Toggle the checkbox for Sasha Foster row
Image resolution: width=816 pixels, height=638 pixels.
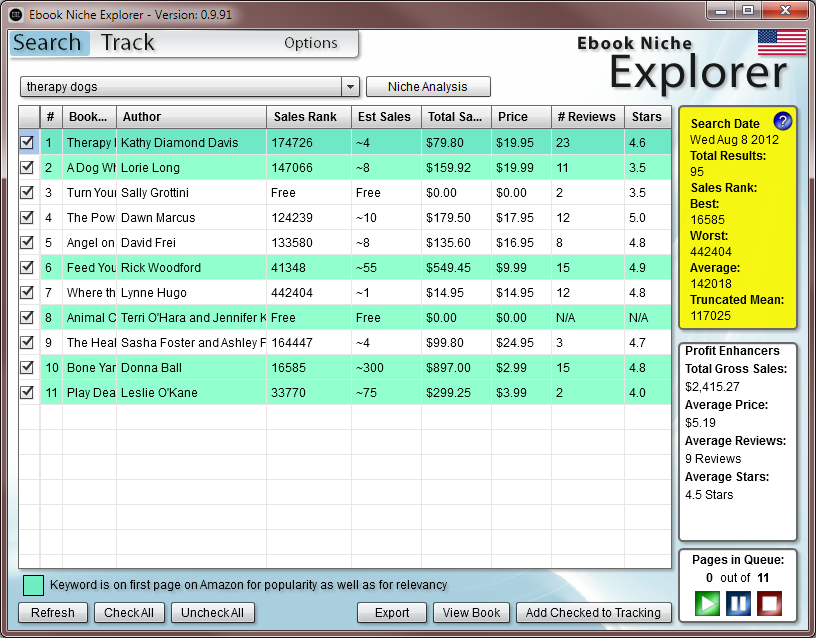point(27,342)
